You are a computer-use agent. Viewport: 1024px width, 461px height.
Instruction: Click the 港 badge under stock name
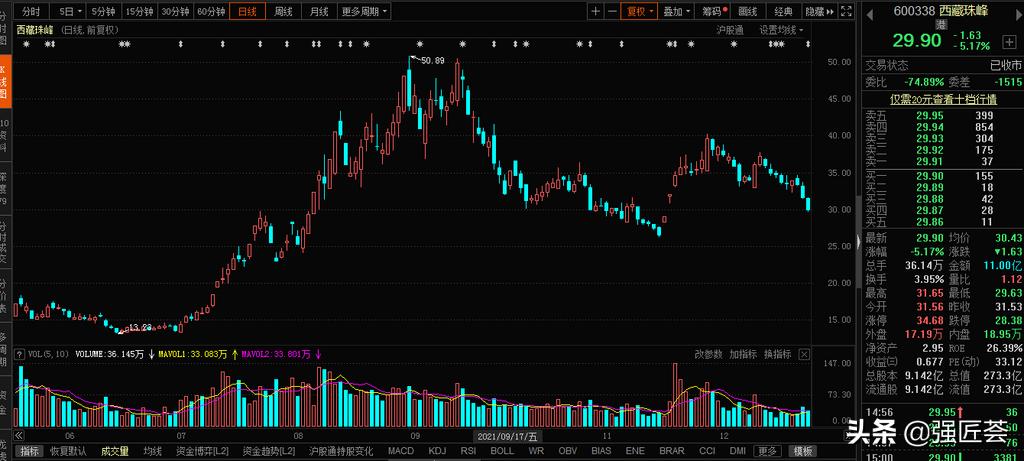tap(940, 25)
